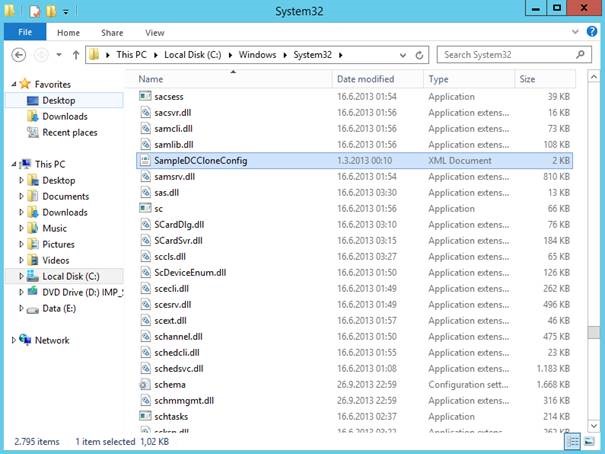Click the Windows breadcrumb segment
This screenshot has width=605, height=454.
(x=257, y=55)
